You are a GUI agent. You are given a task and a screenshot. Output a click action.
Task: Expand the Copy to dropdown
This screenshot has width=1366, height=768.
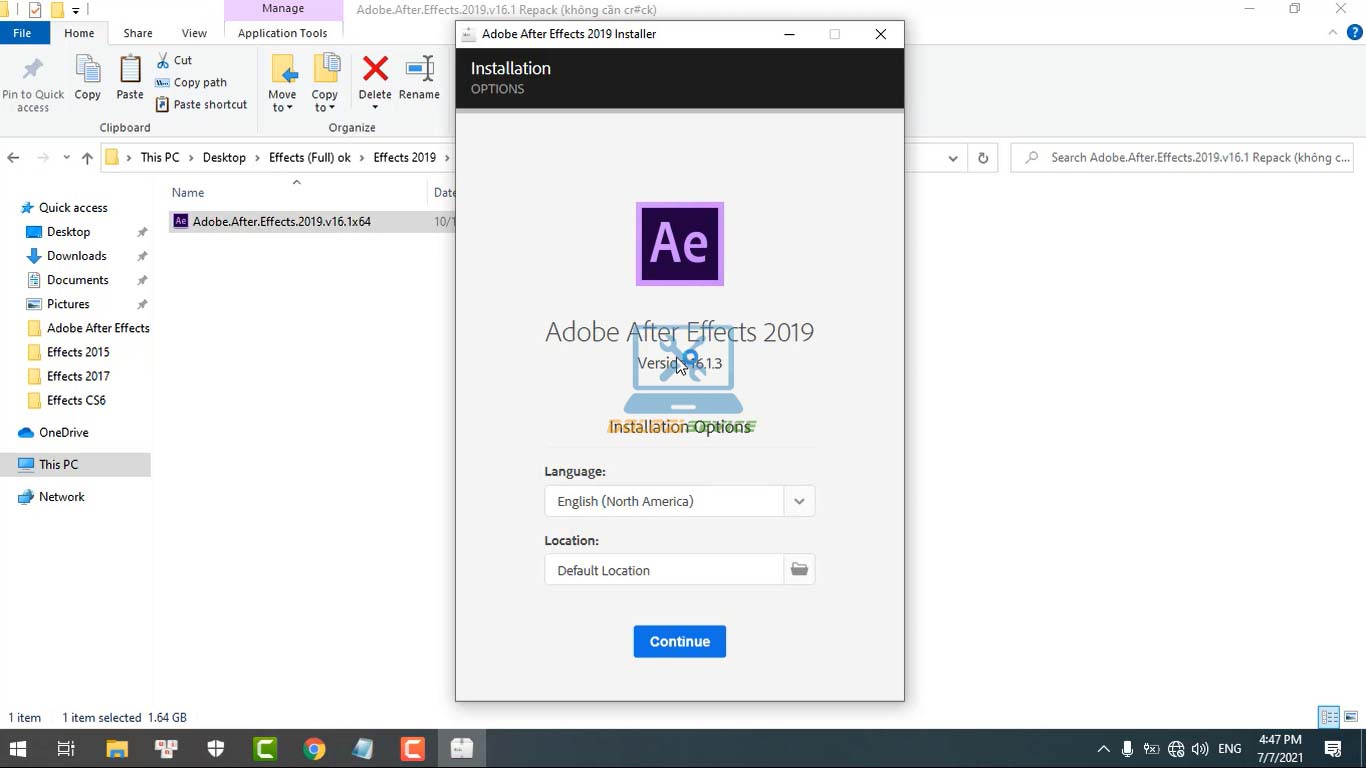pyautogui.click(x=324, y=108)
